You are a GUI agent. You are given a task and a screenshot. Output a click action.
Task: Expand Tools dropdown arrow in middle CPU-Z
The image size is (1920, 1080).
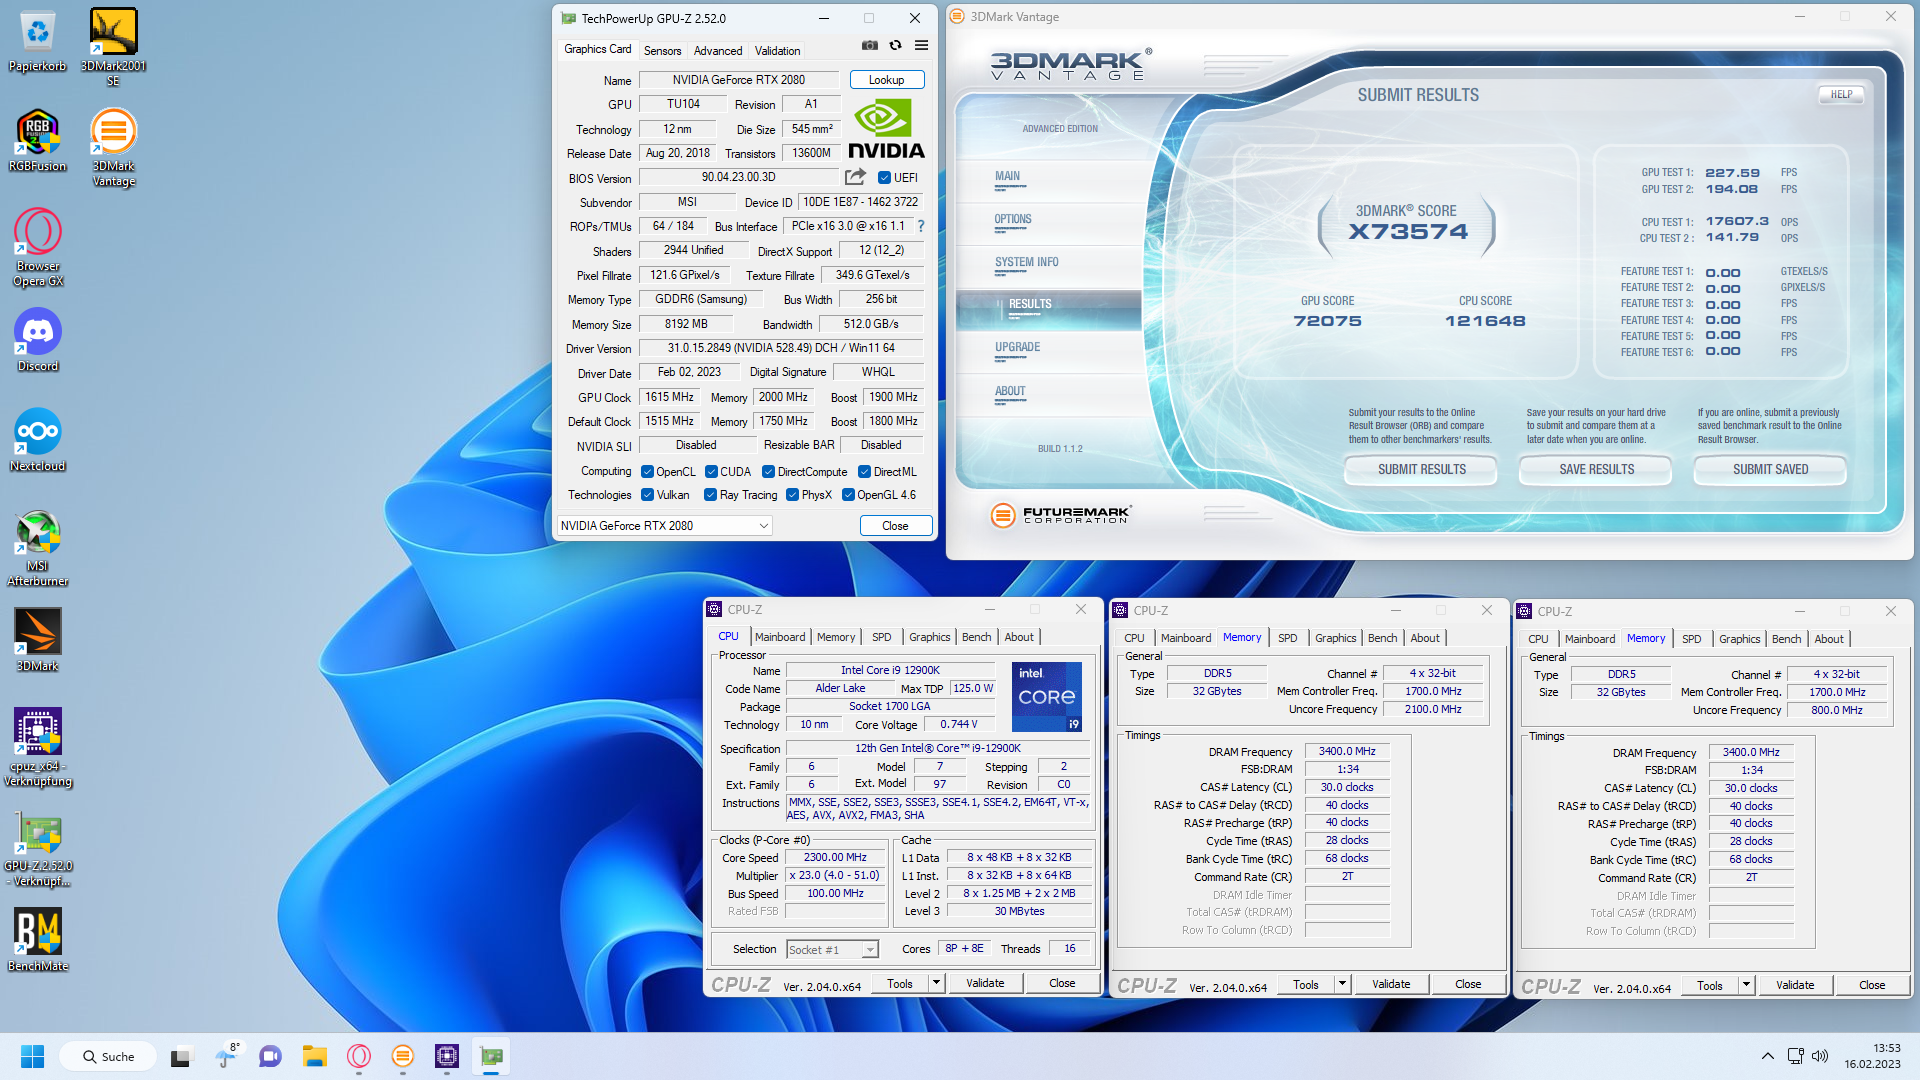[x=1342, y=985]
